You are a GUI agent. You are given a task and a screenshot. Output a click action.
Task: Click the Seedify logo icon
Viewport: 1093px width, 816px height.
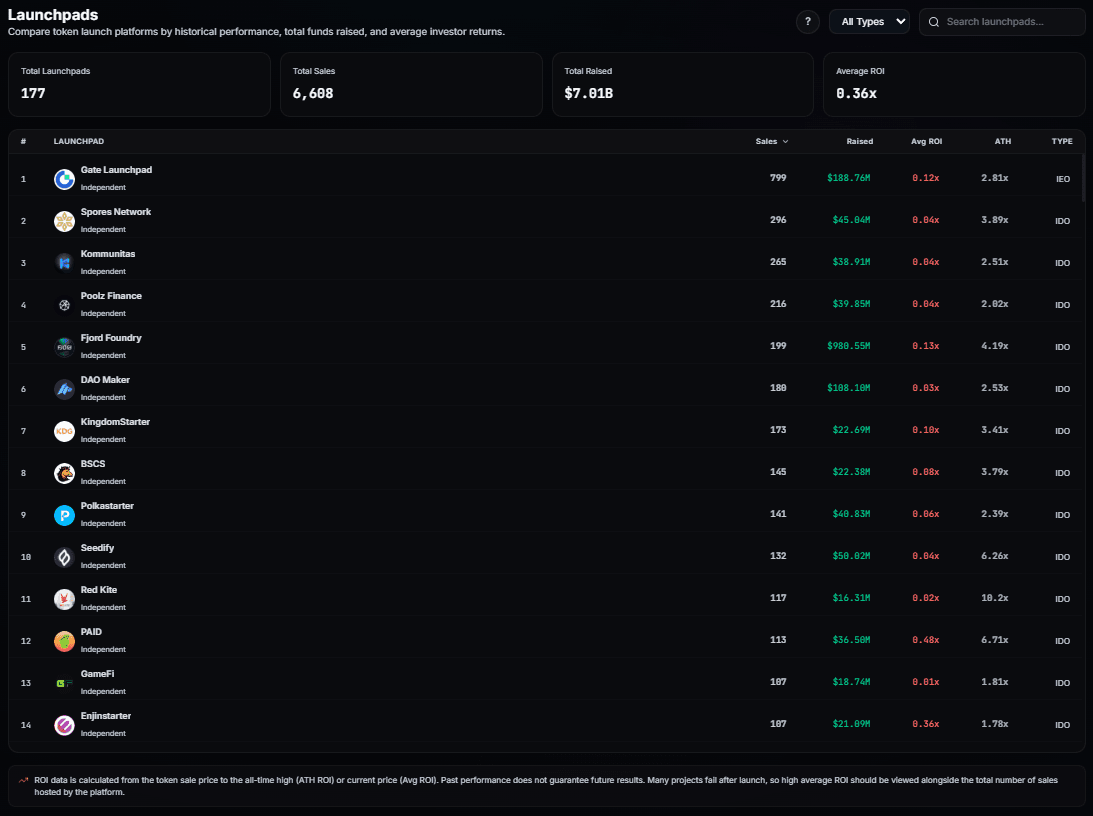(64, 557)
